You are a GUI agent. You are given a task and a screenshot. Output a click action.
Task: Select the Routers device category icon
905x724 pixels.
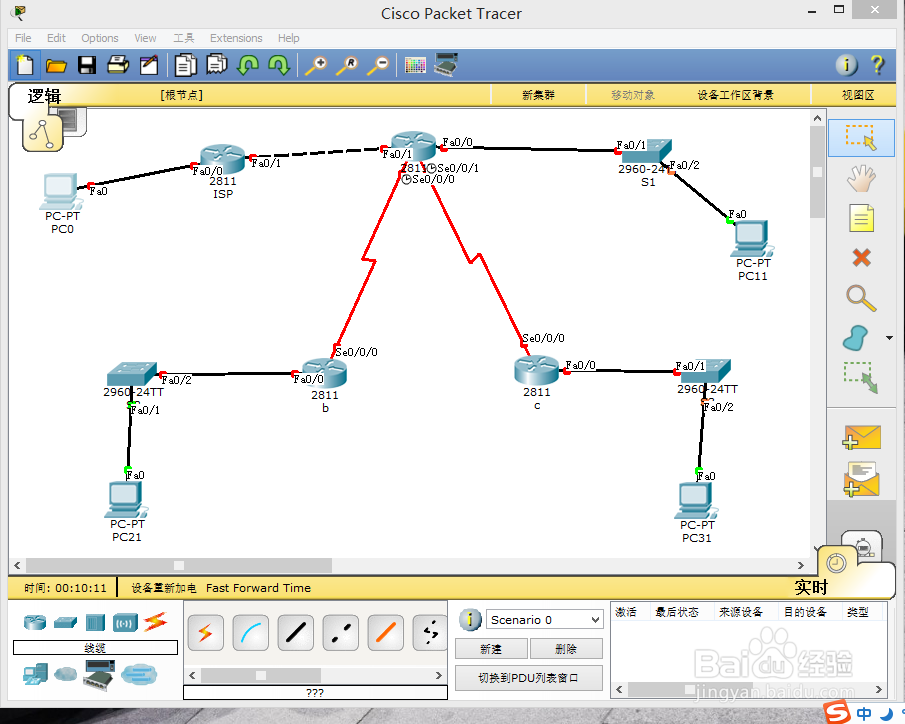pos(35,622)
